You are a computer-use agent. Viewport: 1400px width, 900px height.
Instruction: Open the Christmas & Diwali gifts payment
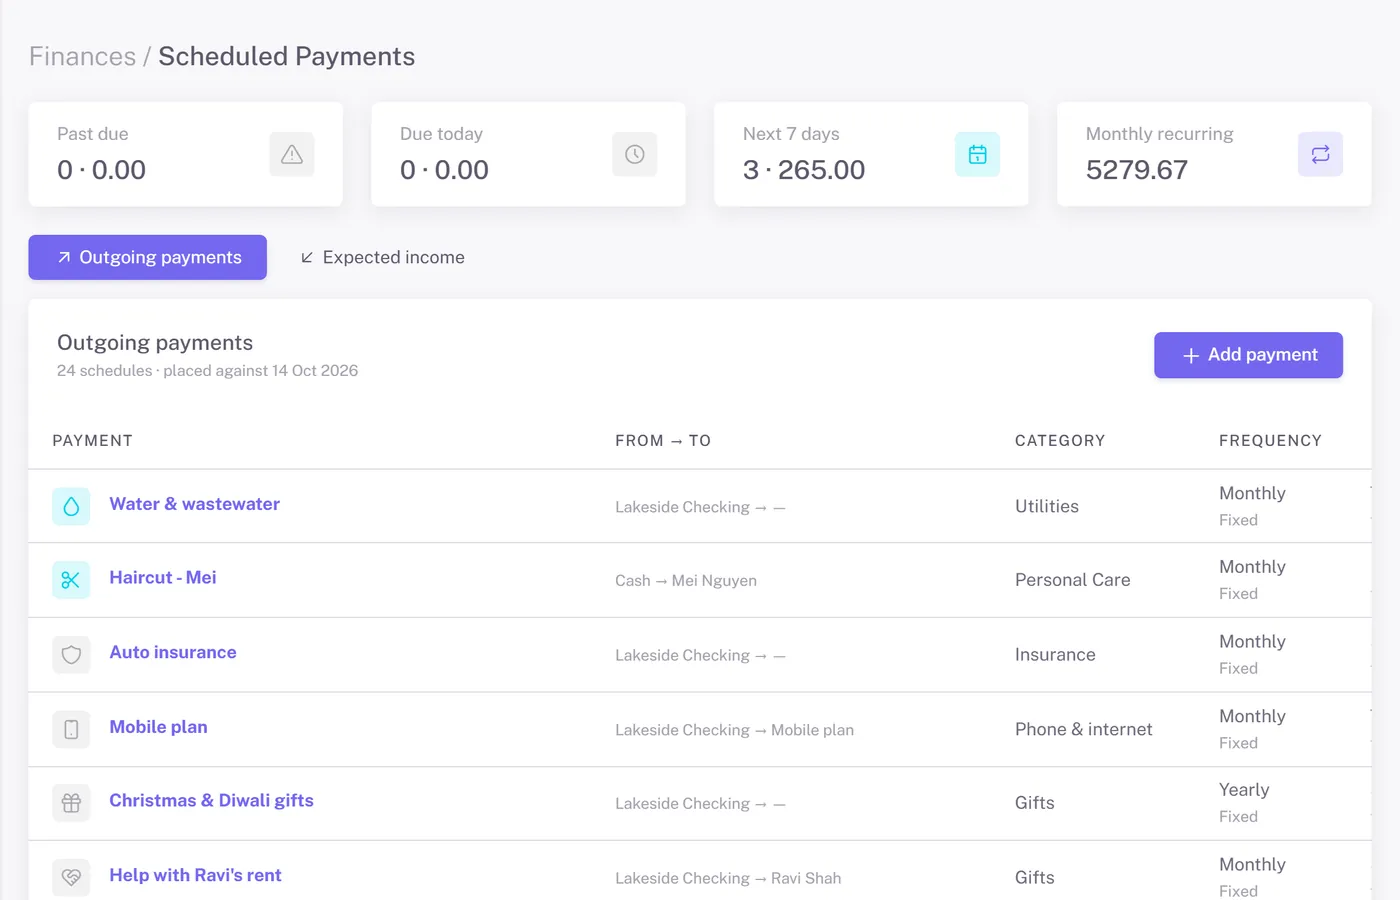coord(212,800)
